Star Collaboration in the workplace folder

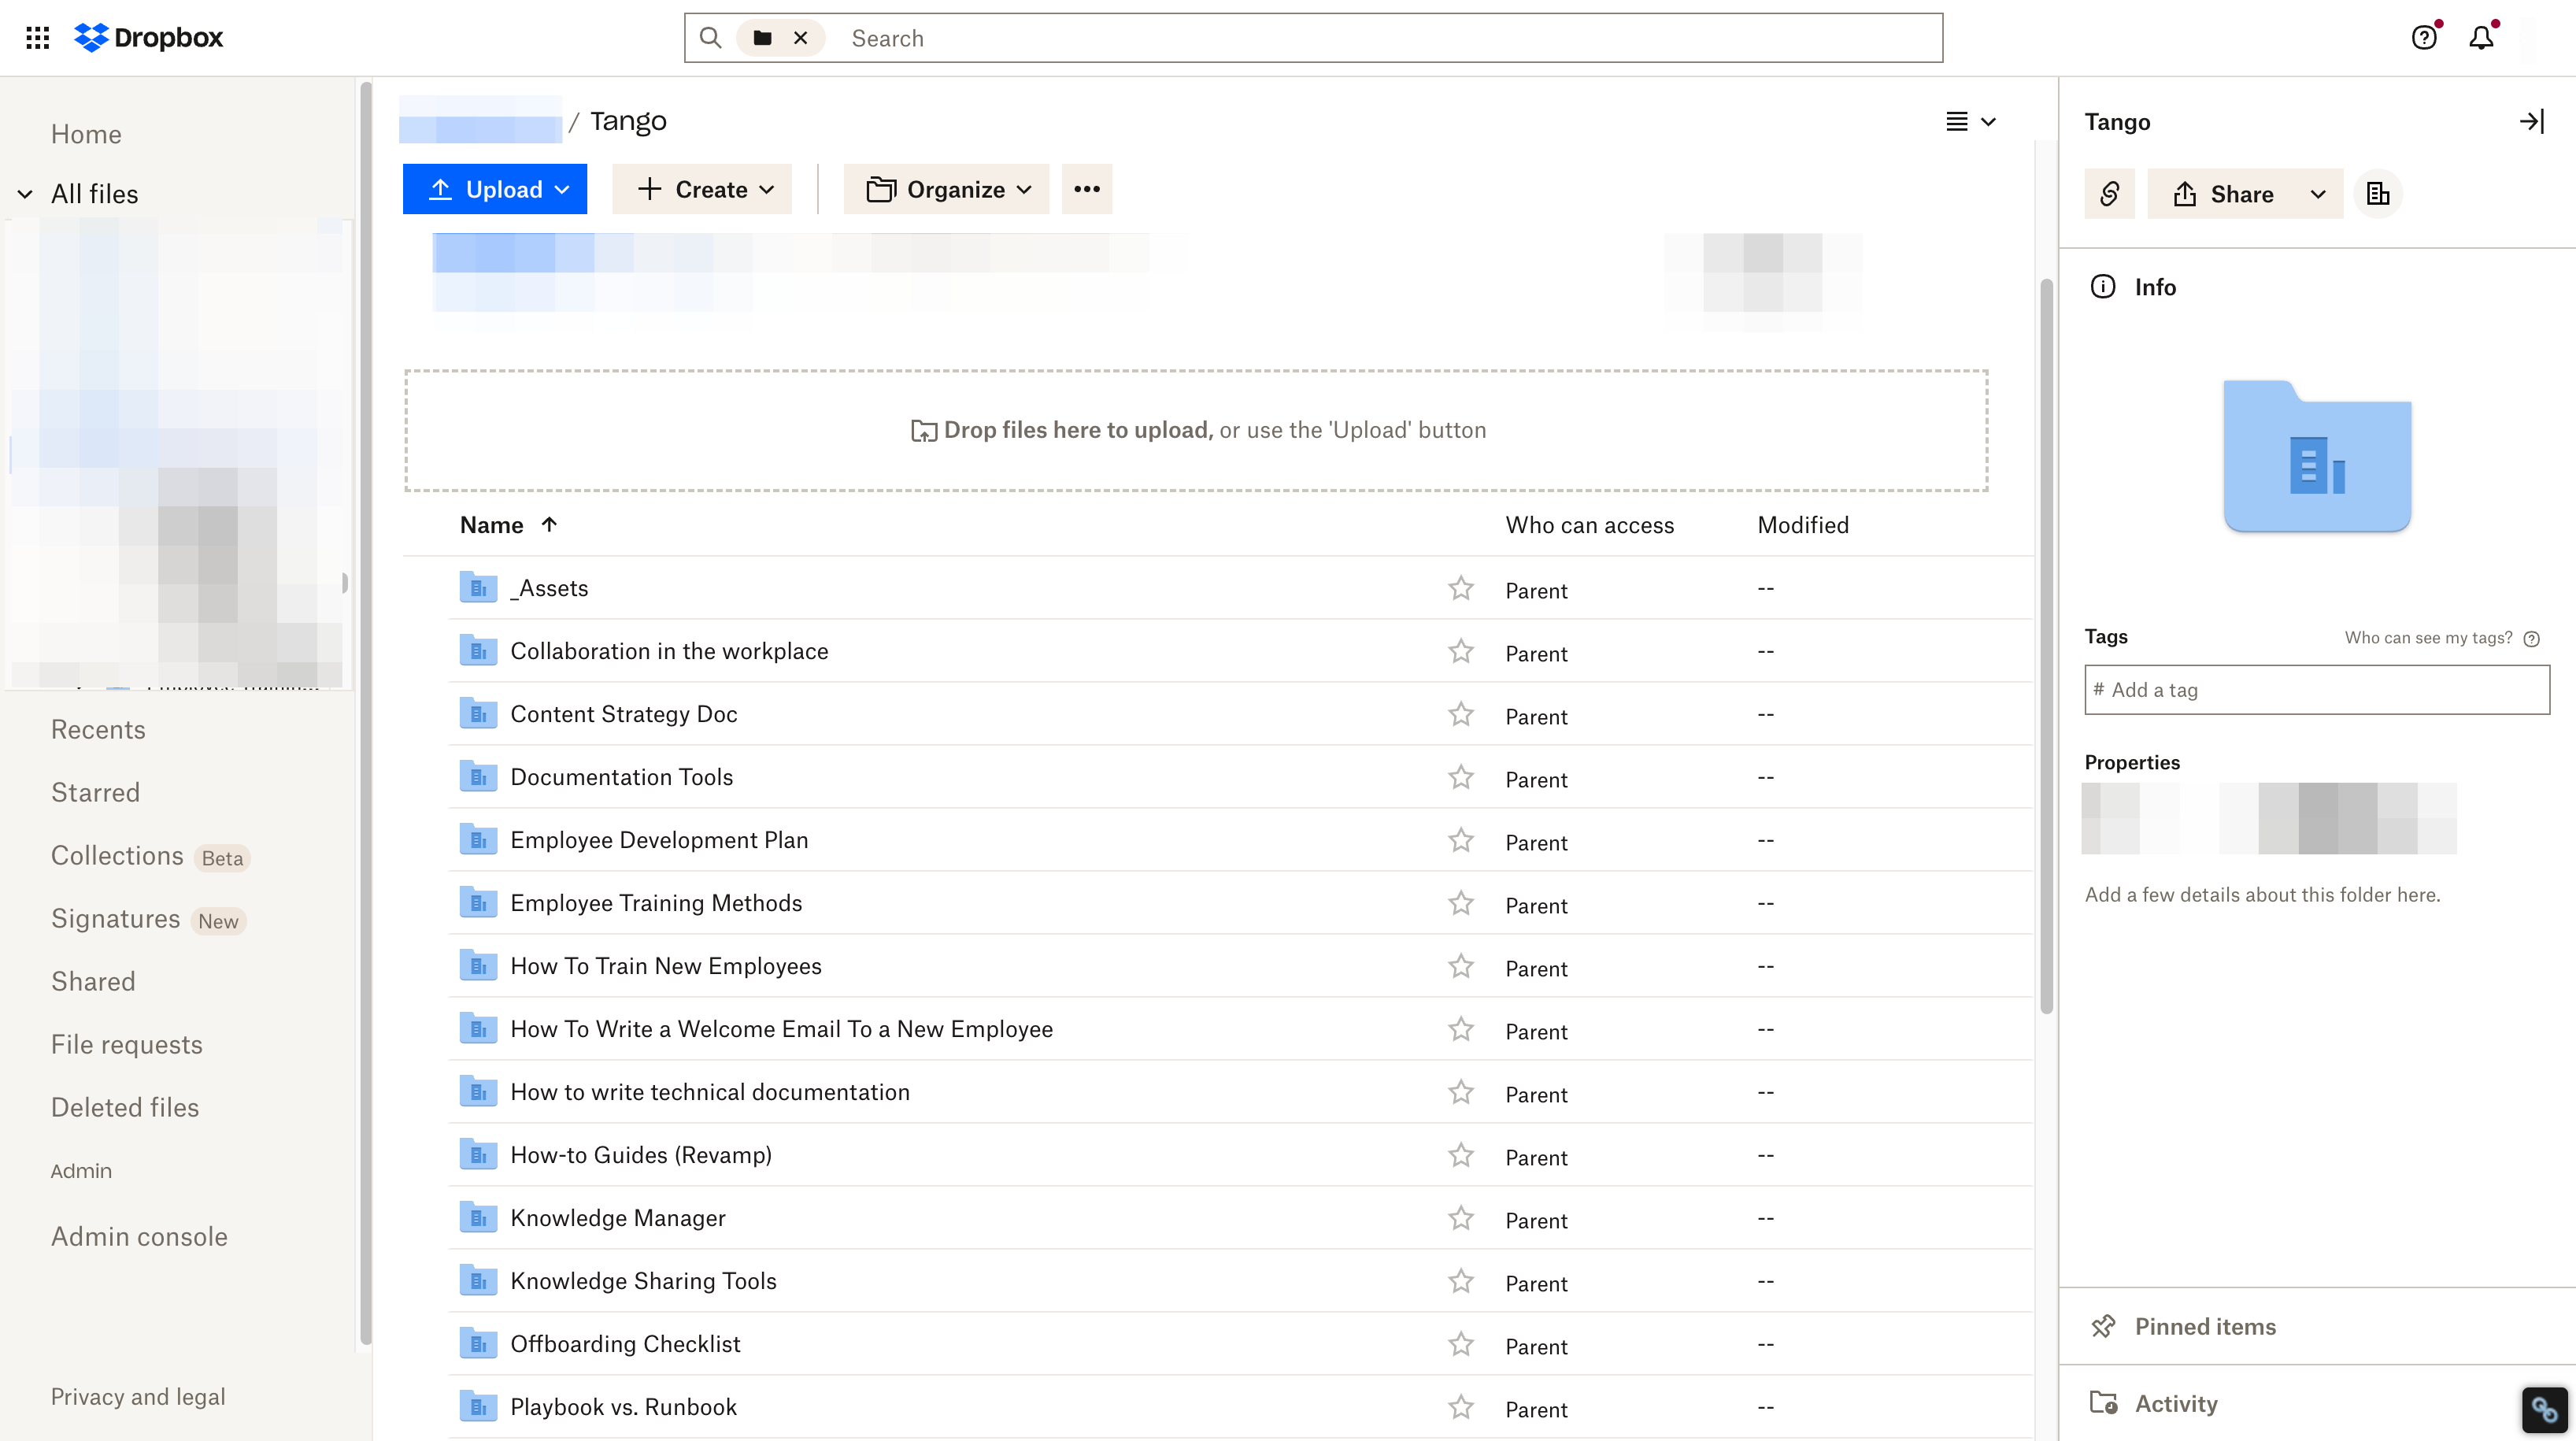tap(1460, 651)
